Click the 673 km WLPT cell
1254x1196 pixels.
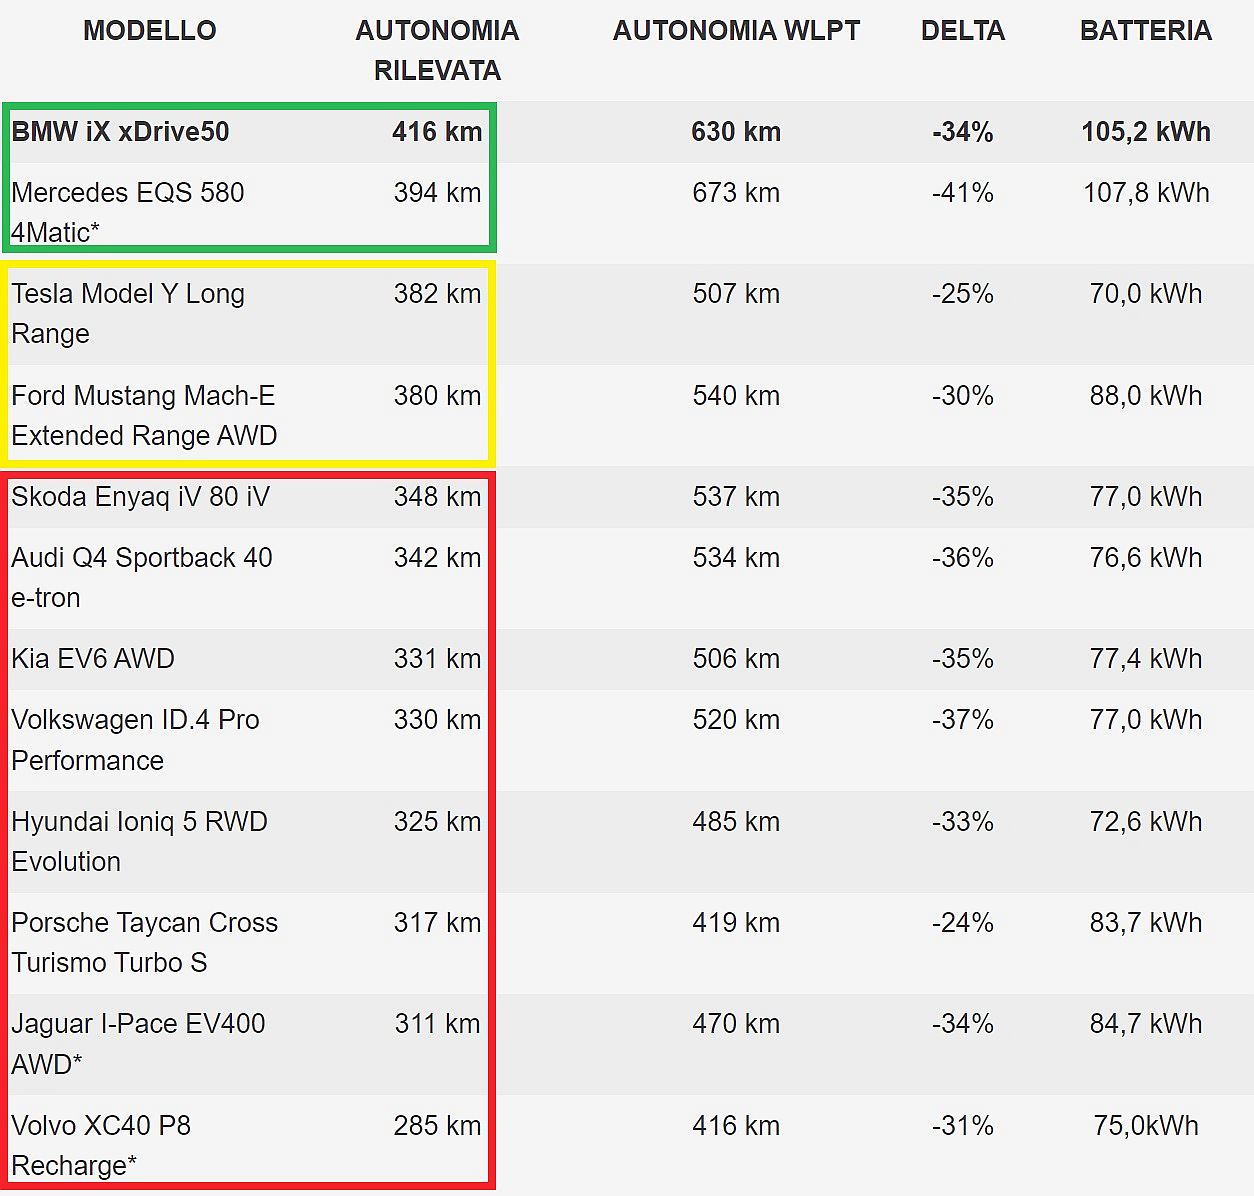(736, 192)
